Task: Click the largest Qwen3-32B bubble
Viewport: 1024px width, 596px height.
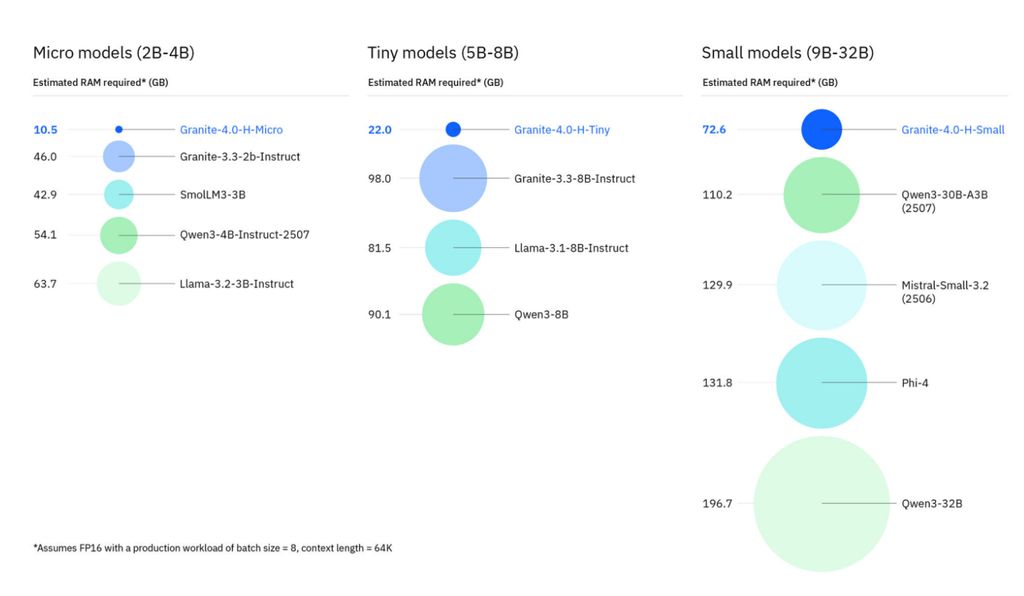Action: 822,504
